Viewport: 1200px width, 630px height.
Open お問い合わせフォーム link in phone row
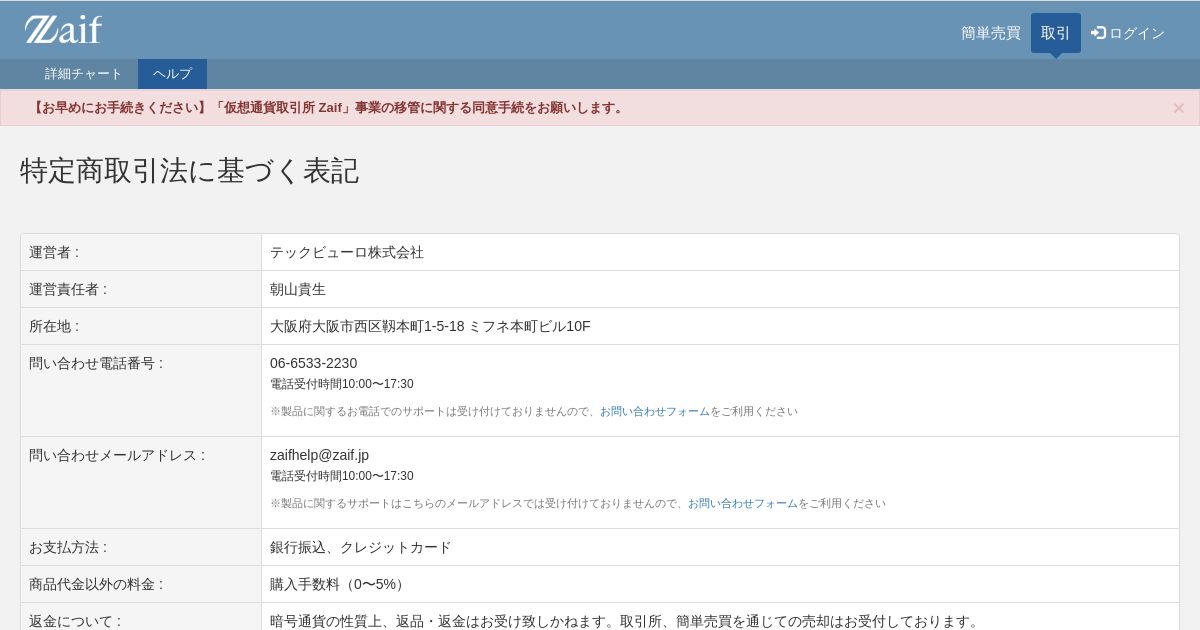point(655,411)
